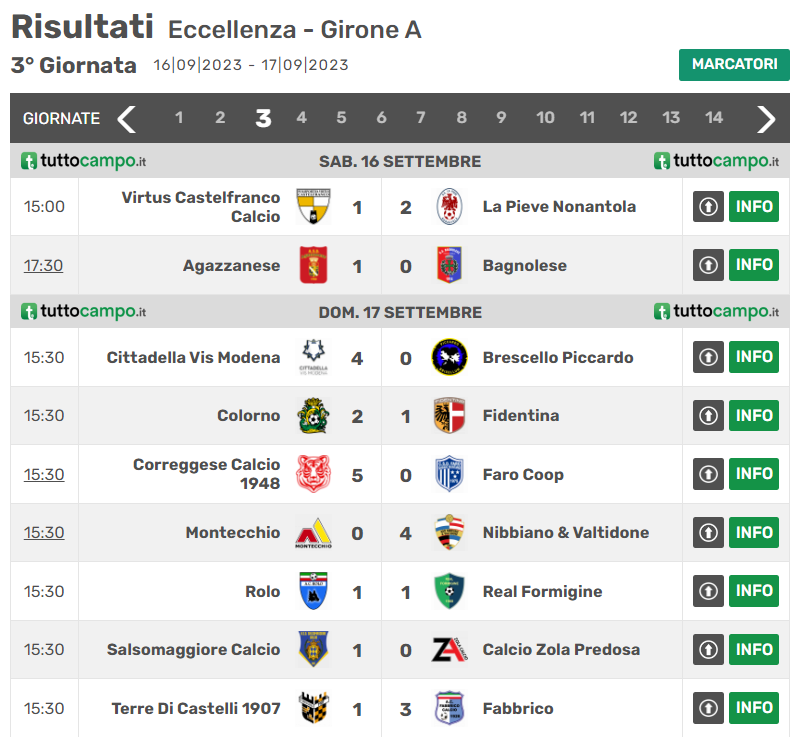
Task: Click the La Pieve Nonantola team crest
Action: (x=449, y=206)
